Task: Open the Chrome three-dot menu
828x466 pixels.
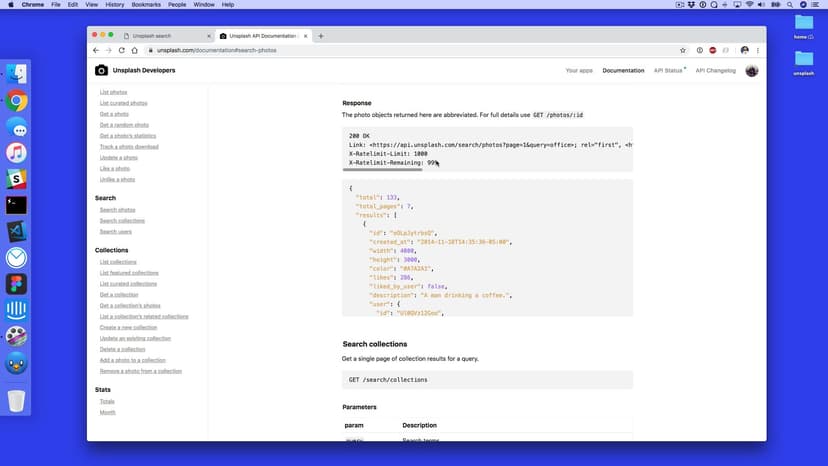Action: 757,50
